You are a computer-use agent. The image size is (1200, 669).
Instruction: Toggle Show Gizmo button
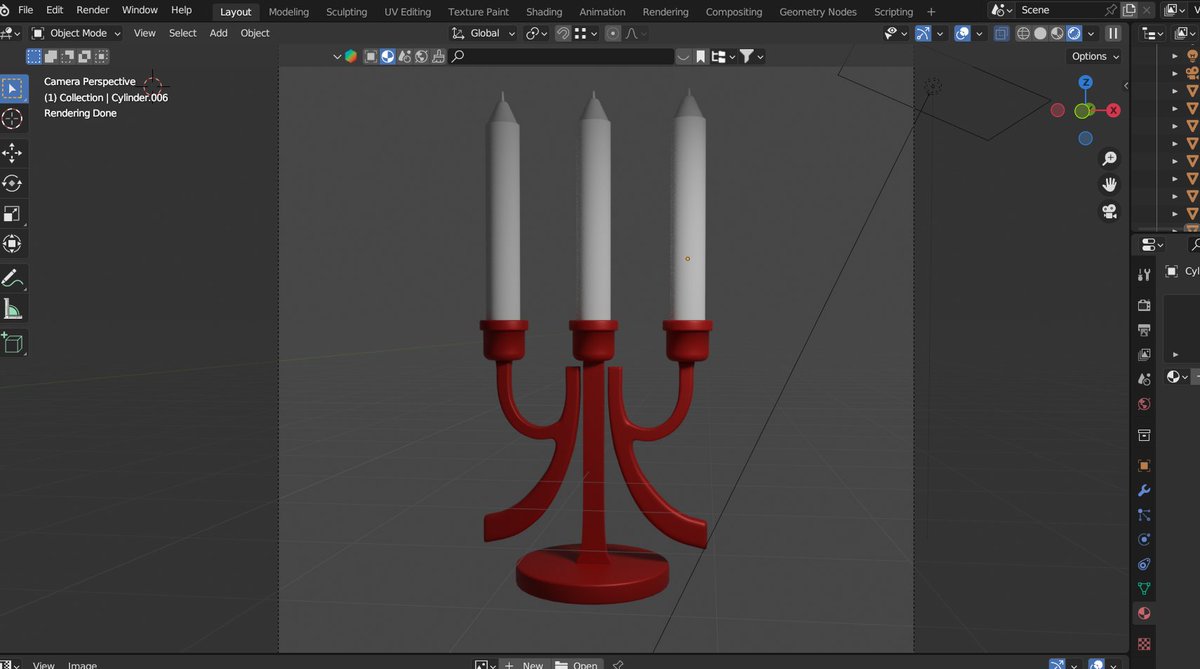(923, 33)
